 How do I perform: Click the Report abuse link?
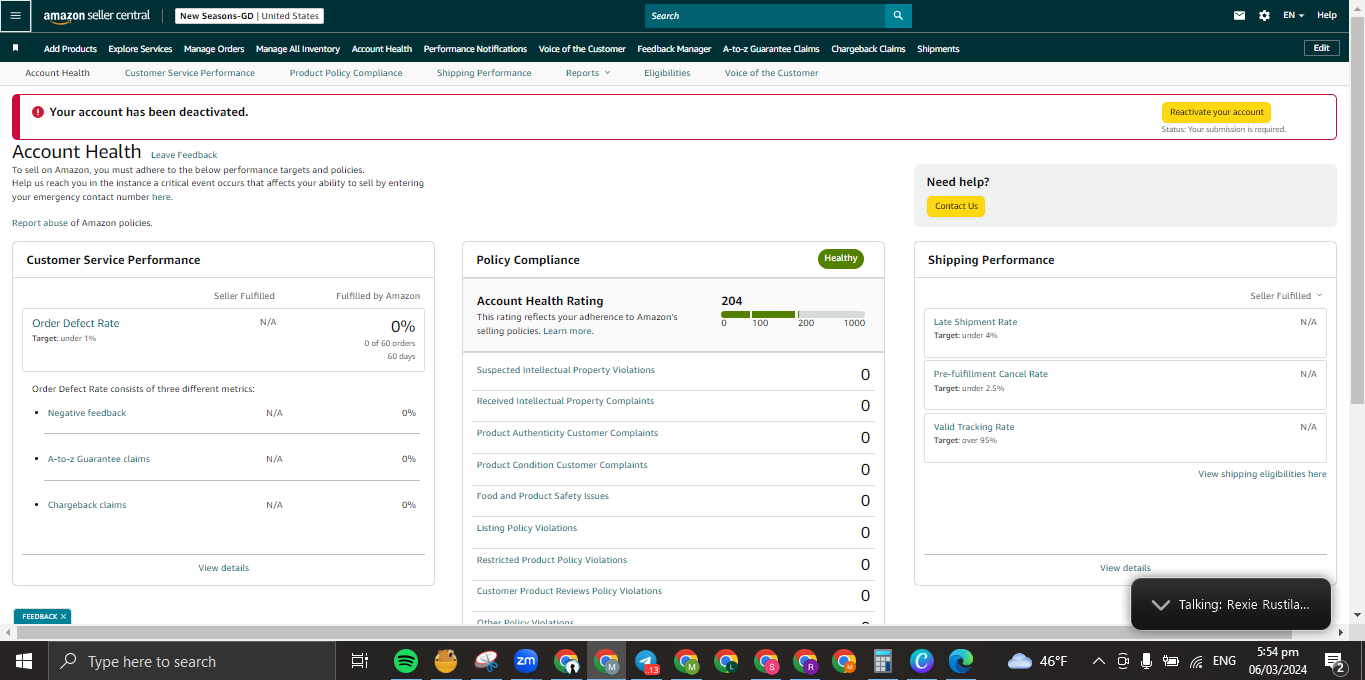pyautogui.click(x=40, y=223)
